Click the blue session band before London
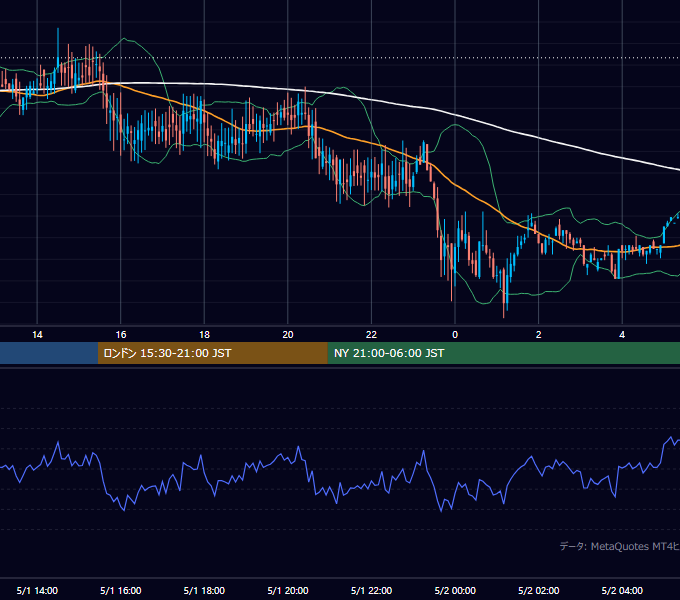 click(49, 353)
